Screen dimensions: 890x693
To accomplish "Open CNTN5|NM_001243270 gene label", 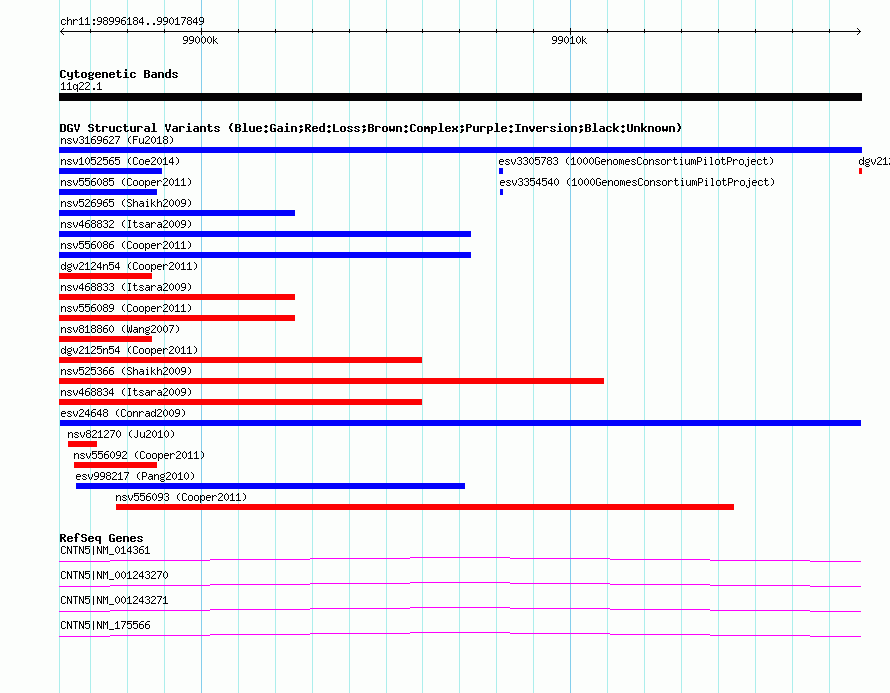I will pos(114,576).
